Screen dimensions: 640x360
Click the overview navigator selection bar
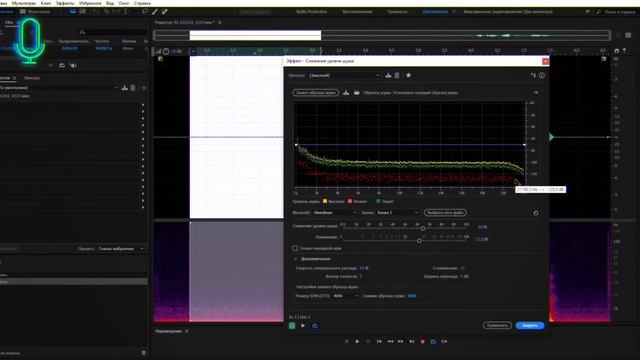[x=255, y=36]
